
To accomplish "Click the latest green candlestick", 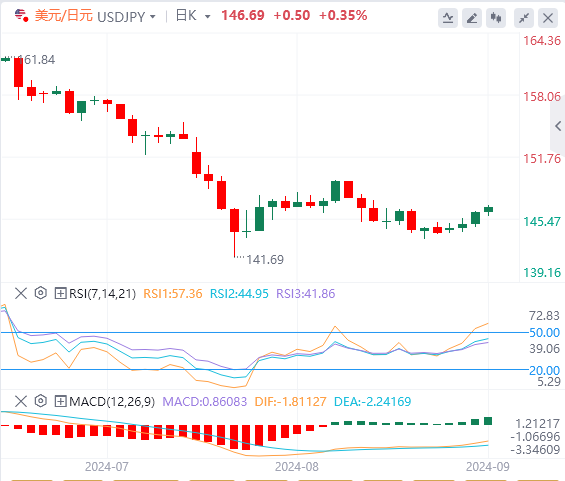I will coord(489,210).
